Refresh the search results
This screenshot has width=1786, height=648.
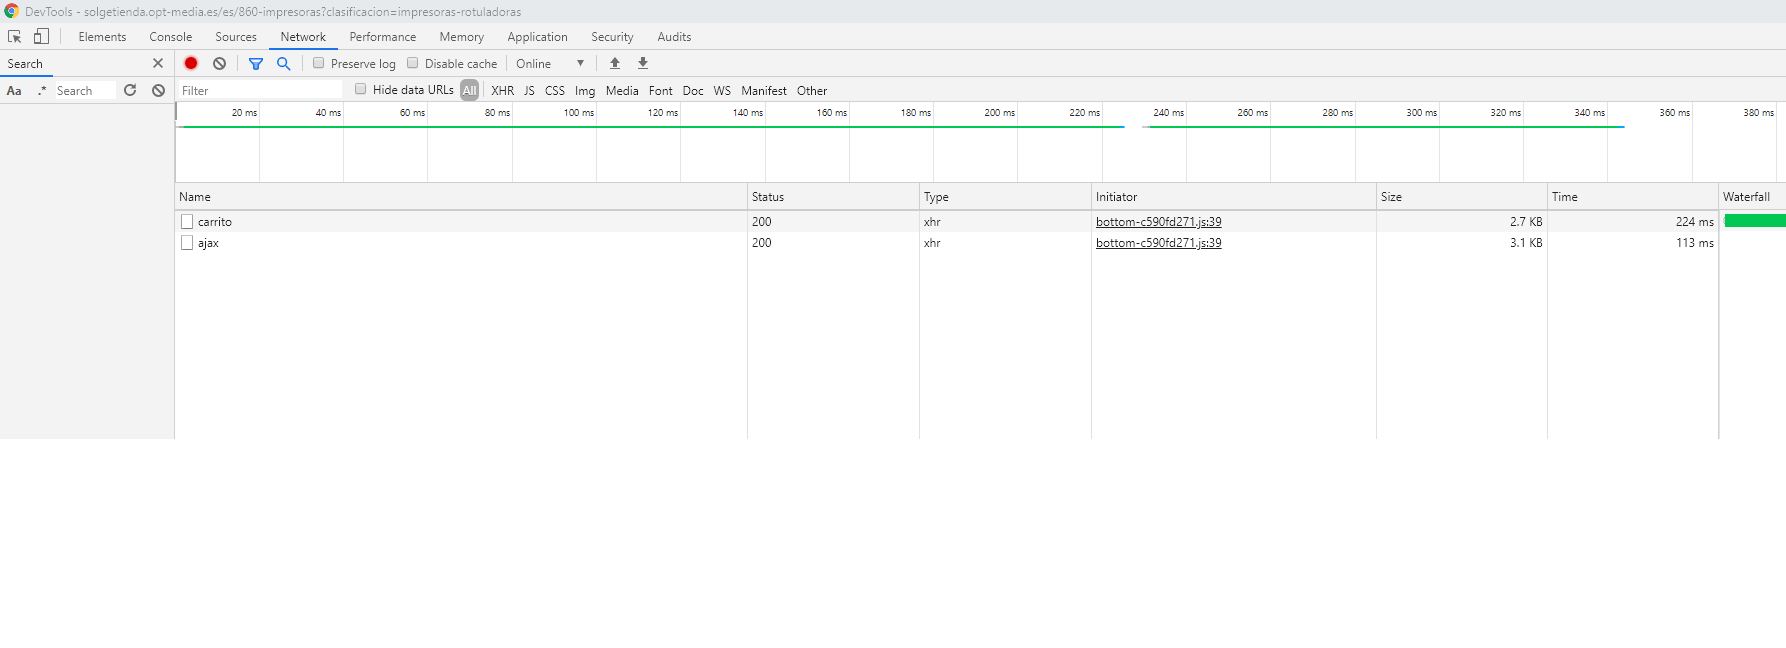[x=130, y=90]
